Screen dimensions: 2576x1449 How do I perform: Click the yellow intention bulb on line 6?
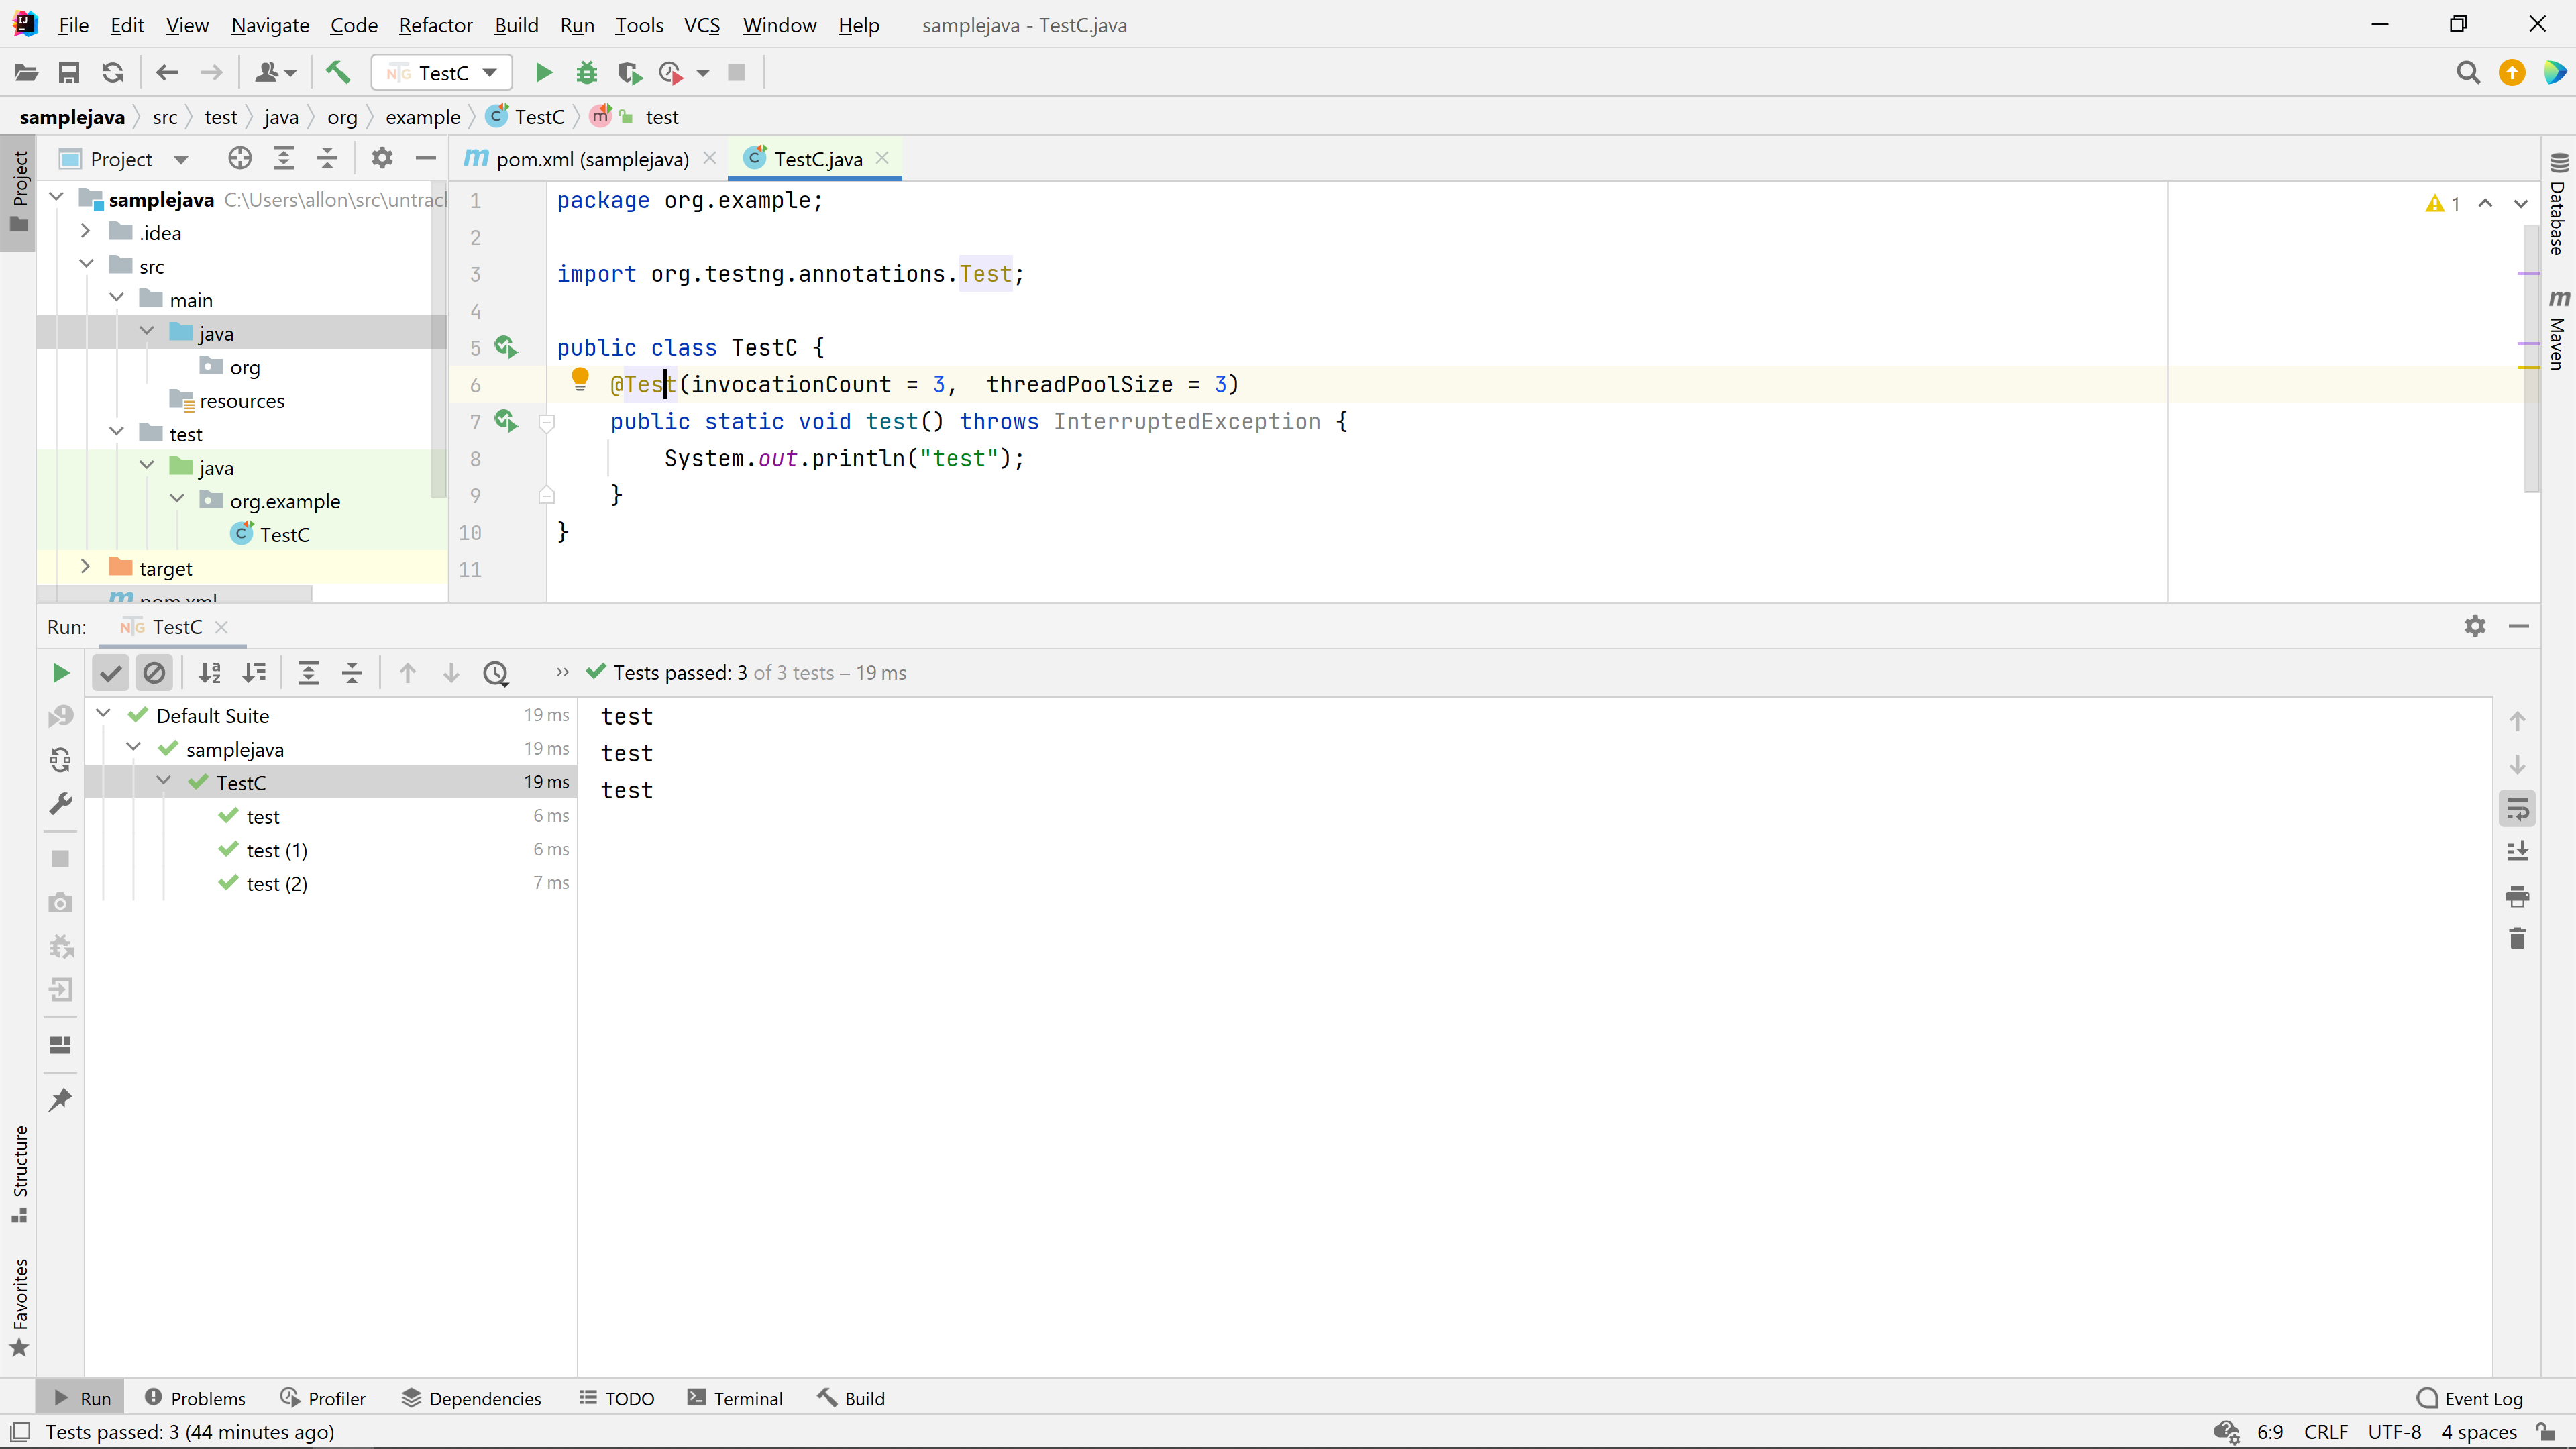pos(580,379)
